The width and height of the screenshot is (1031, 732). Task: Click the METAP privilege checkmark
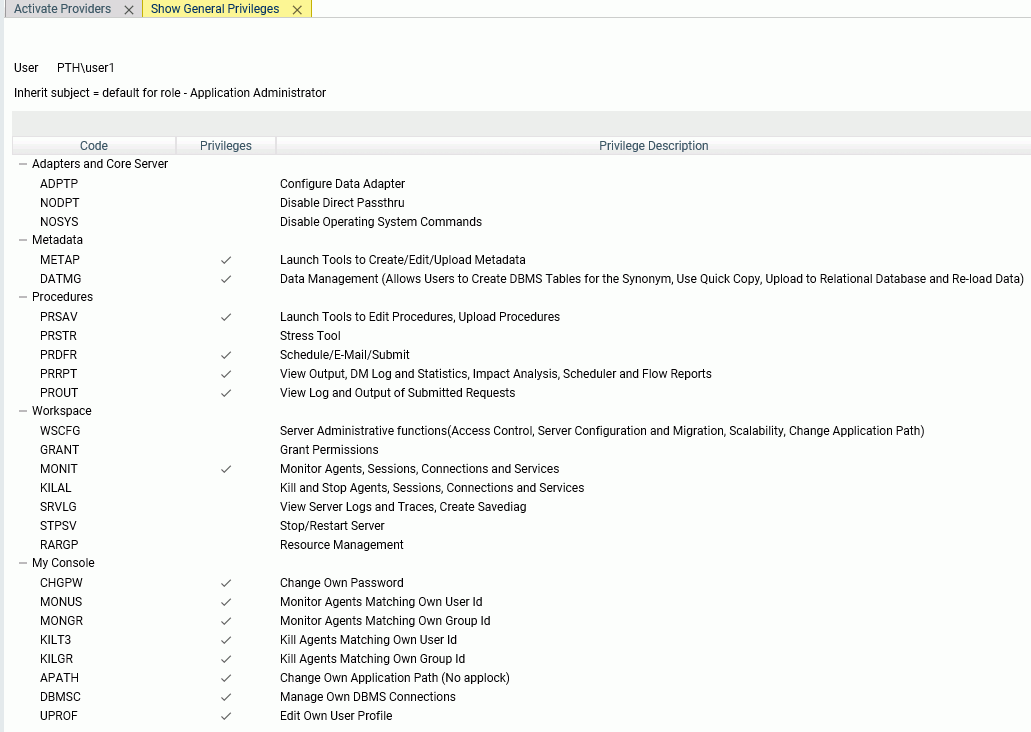pyautogui.click(x=226, y=260)
